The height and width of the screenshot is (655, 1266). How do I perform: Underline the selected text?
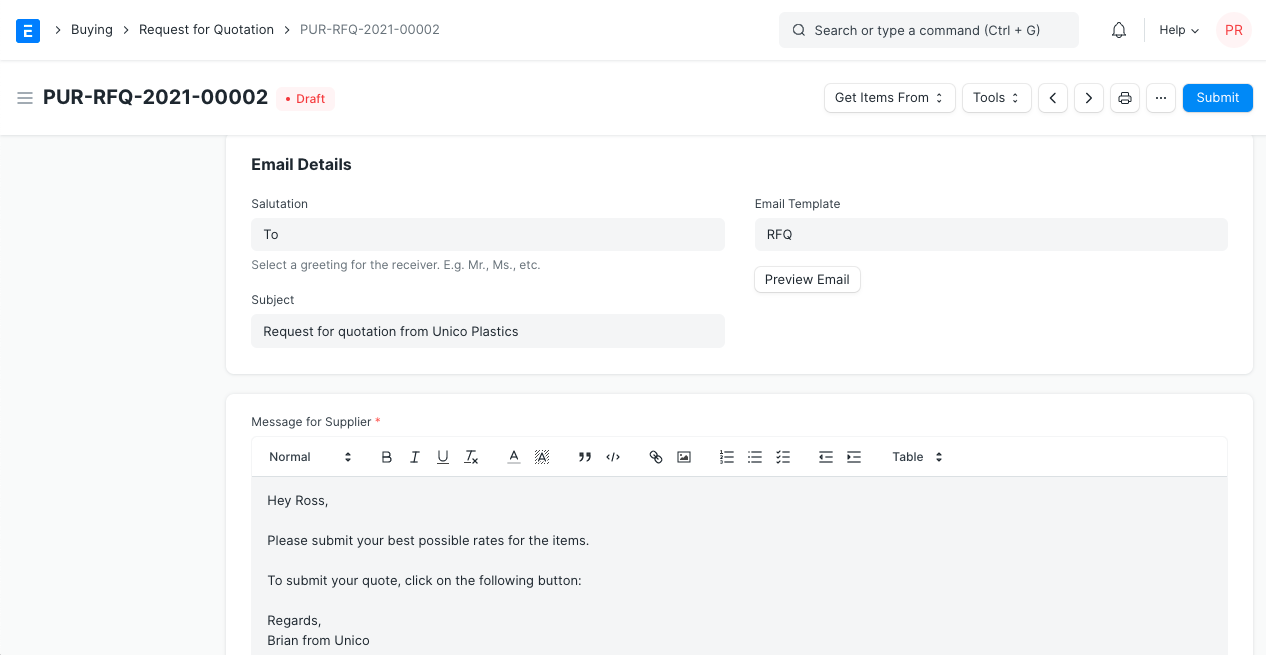coord(442,456)
